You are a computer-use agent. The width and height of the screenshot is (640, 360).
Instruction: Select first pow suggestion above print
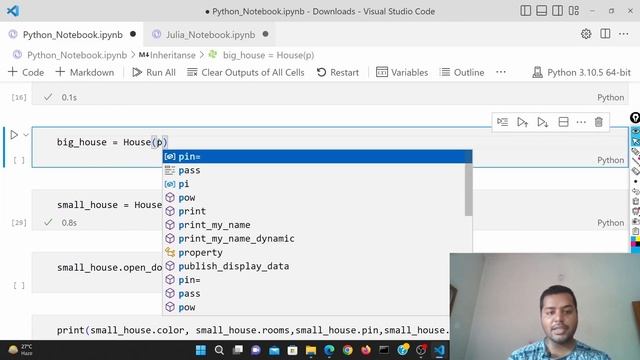click(x=313, y=198)
